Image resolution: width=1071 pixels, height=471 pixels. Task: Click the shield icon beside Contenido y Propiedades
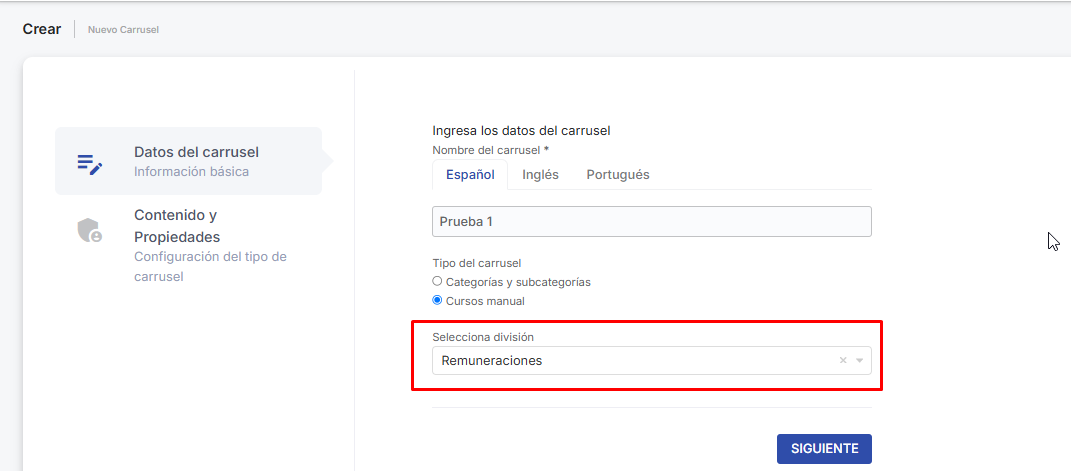coord(90,231)
